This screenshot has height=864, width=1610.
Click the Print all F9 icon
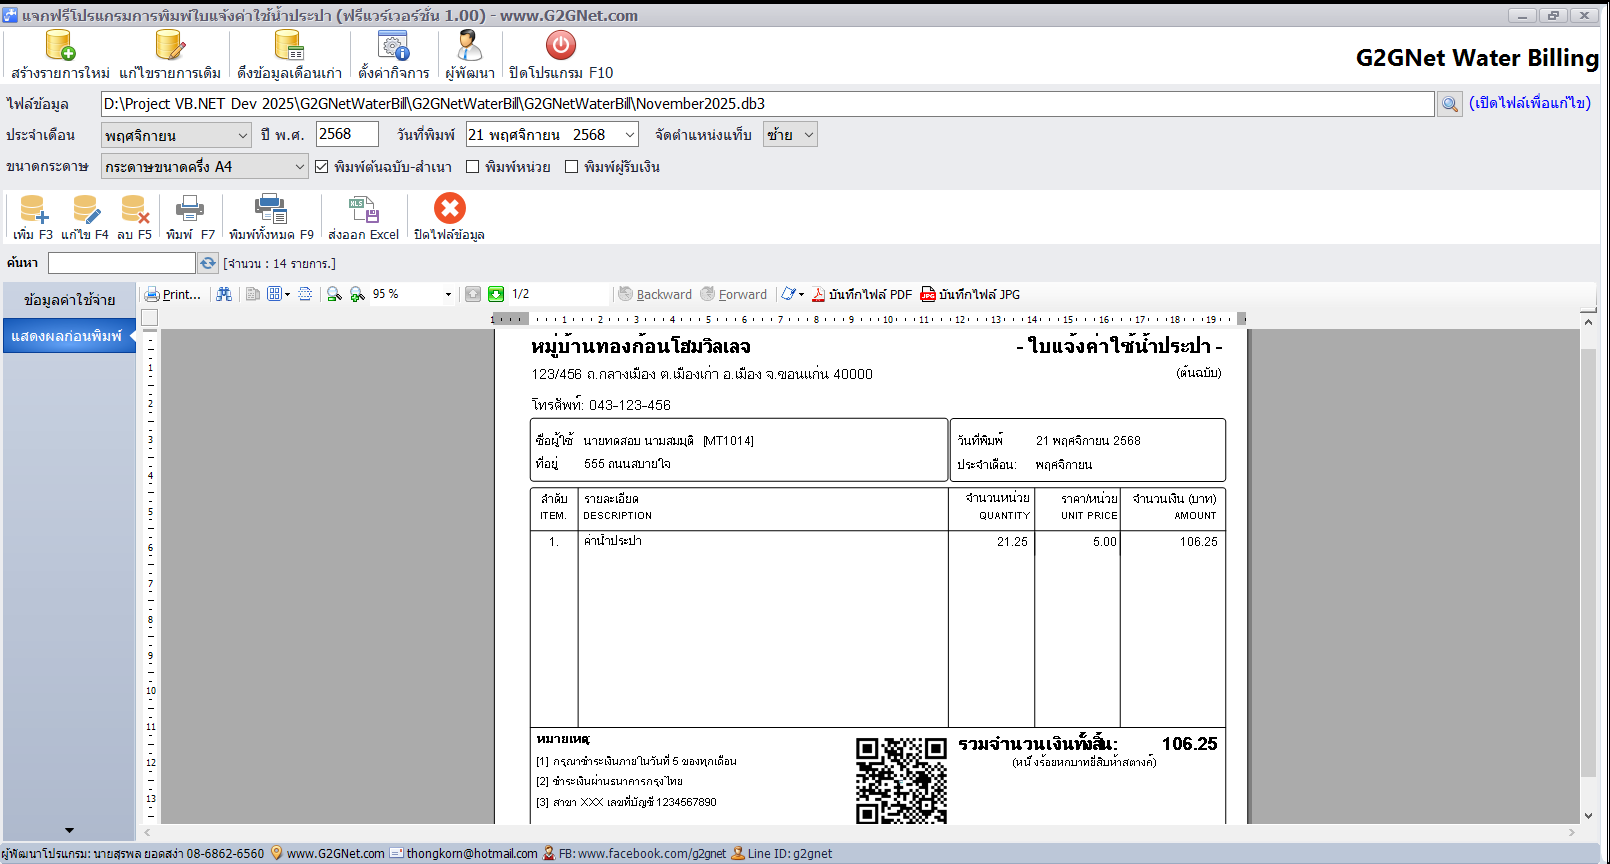(x=270, y=209)
